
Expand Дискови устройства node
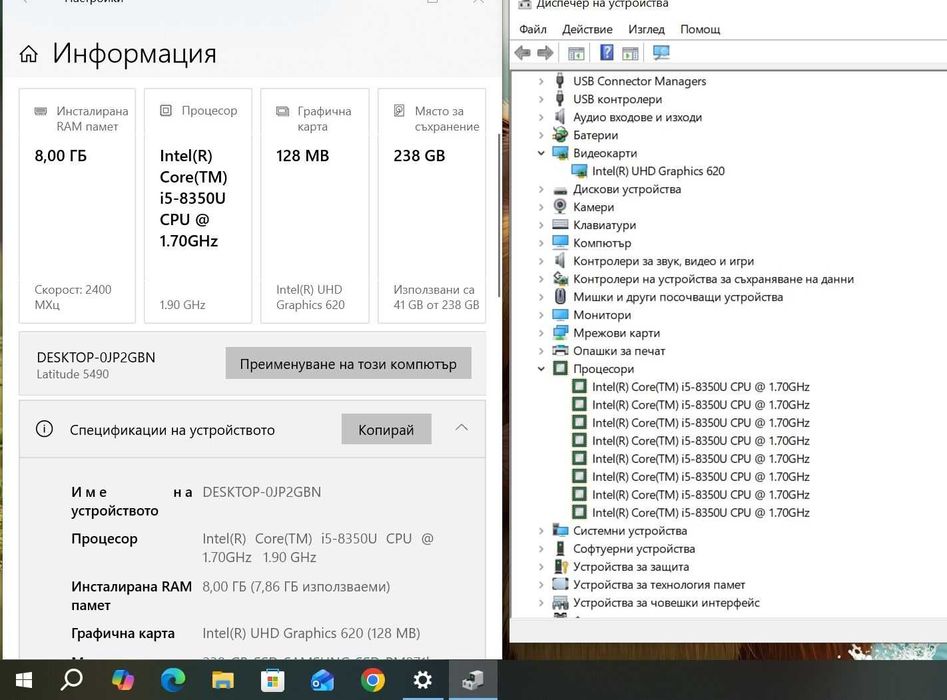click(541, 189)
